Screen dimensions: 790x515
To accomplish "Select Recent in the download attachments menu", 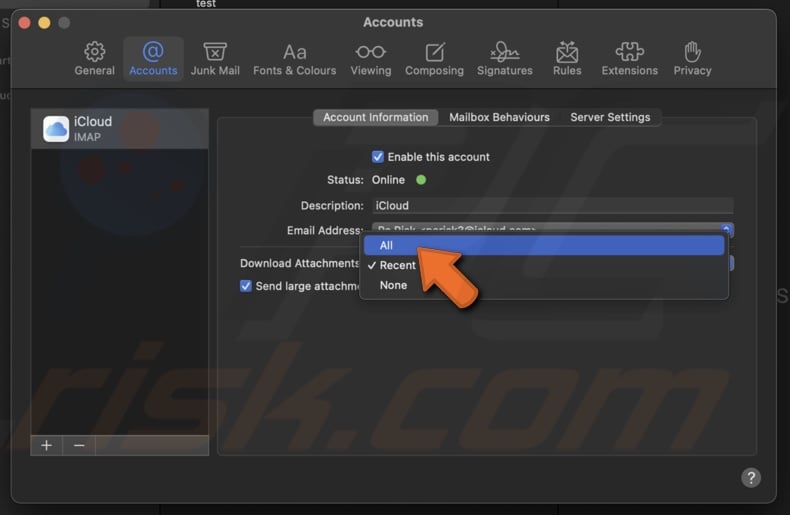I will [x=397, y=266].
